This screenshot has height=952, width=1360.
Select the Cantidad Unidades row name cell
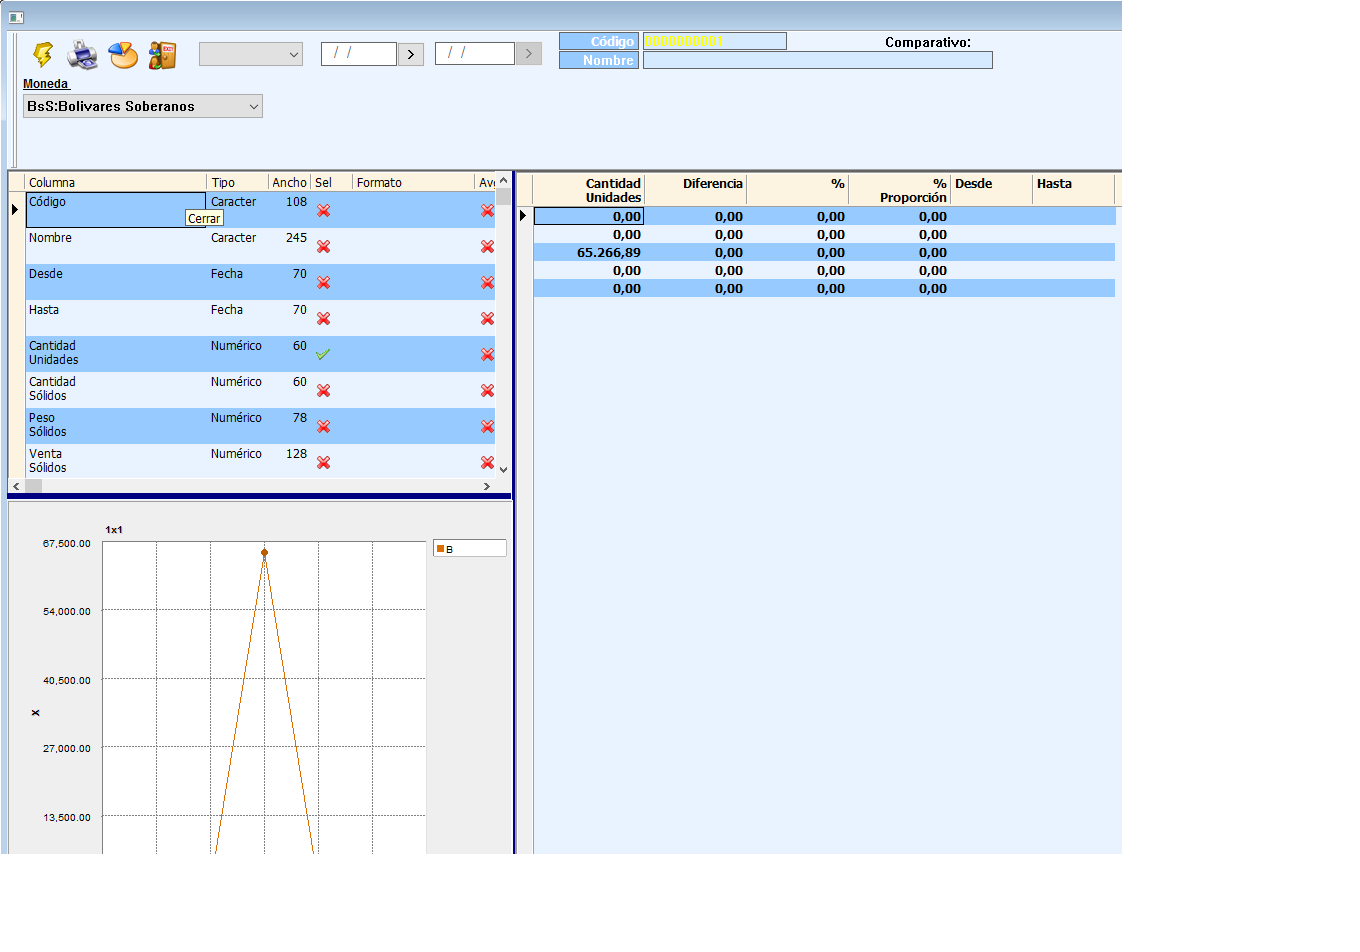(x=116, y=354)
